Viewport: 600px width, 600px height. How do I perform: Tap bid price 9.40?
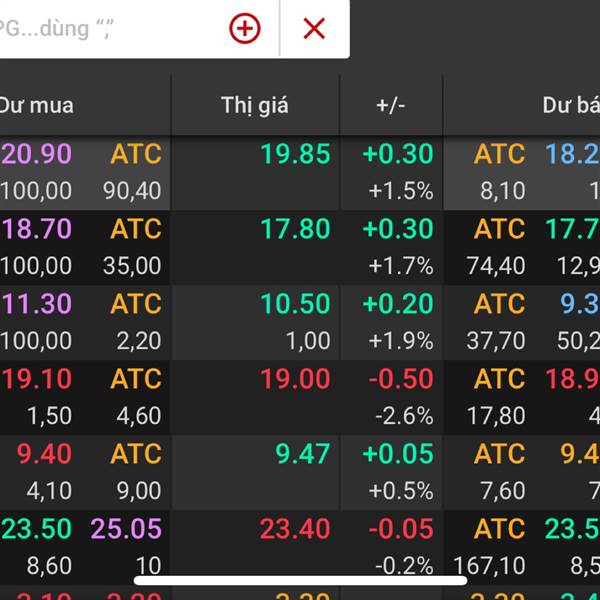tap(44, 454)
